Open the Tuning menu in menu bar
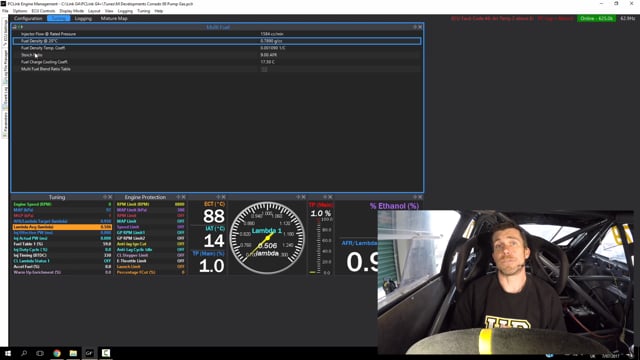 pos(143,11)
